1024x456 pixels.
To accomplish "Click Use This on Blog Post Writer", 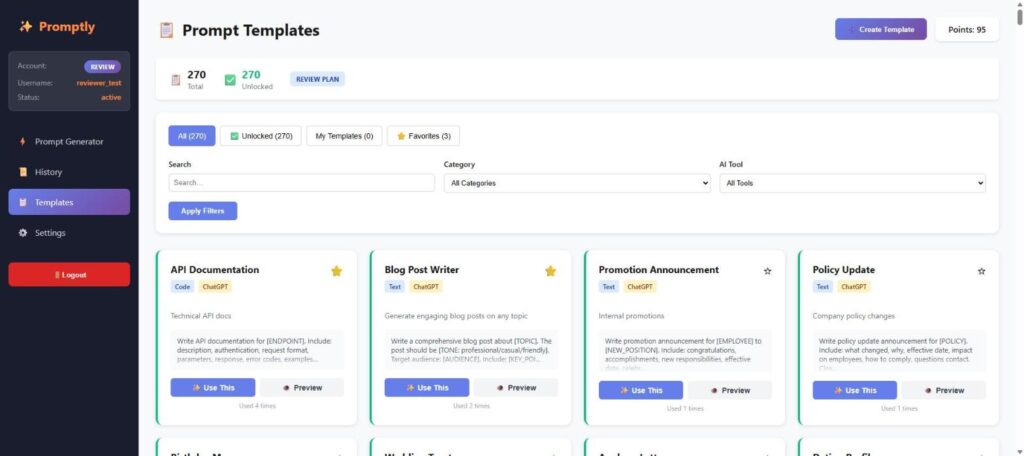I will click(426, 387).
